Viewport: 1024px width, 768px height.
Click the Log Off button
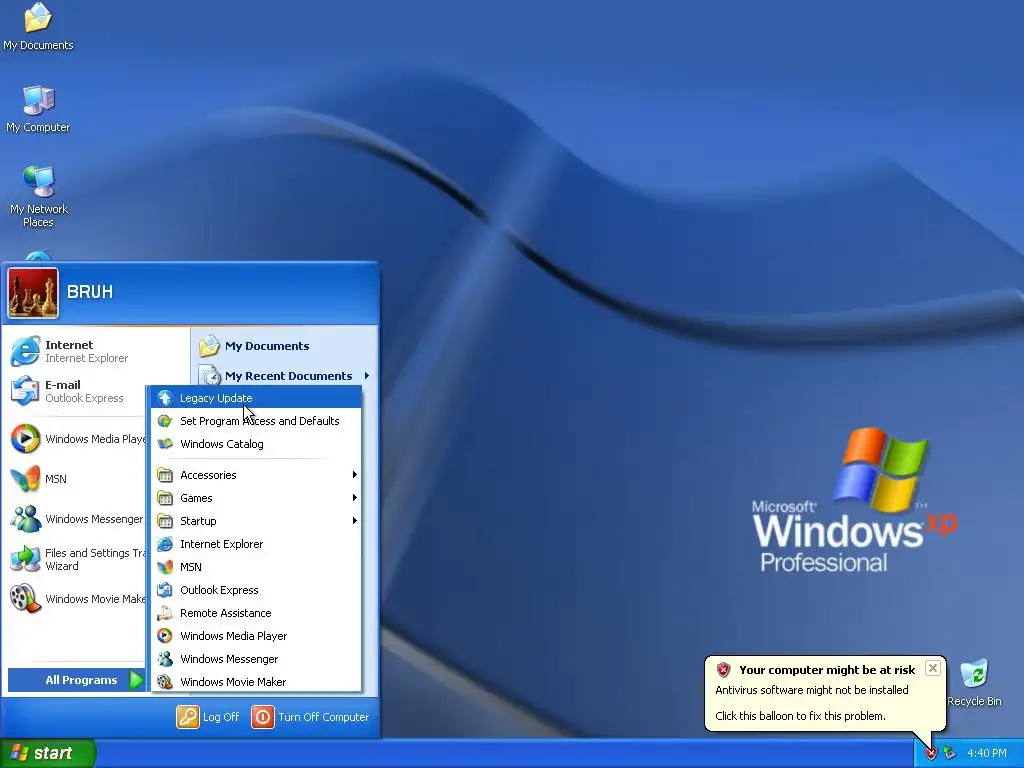(x=208, y=717)
